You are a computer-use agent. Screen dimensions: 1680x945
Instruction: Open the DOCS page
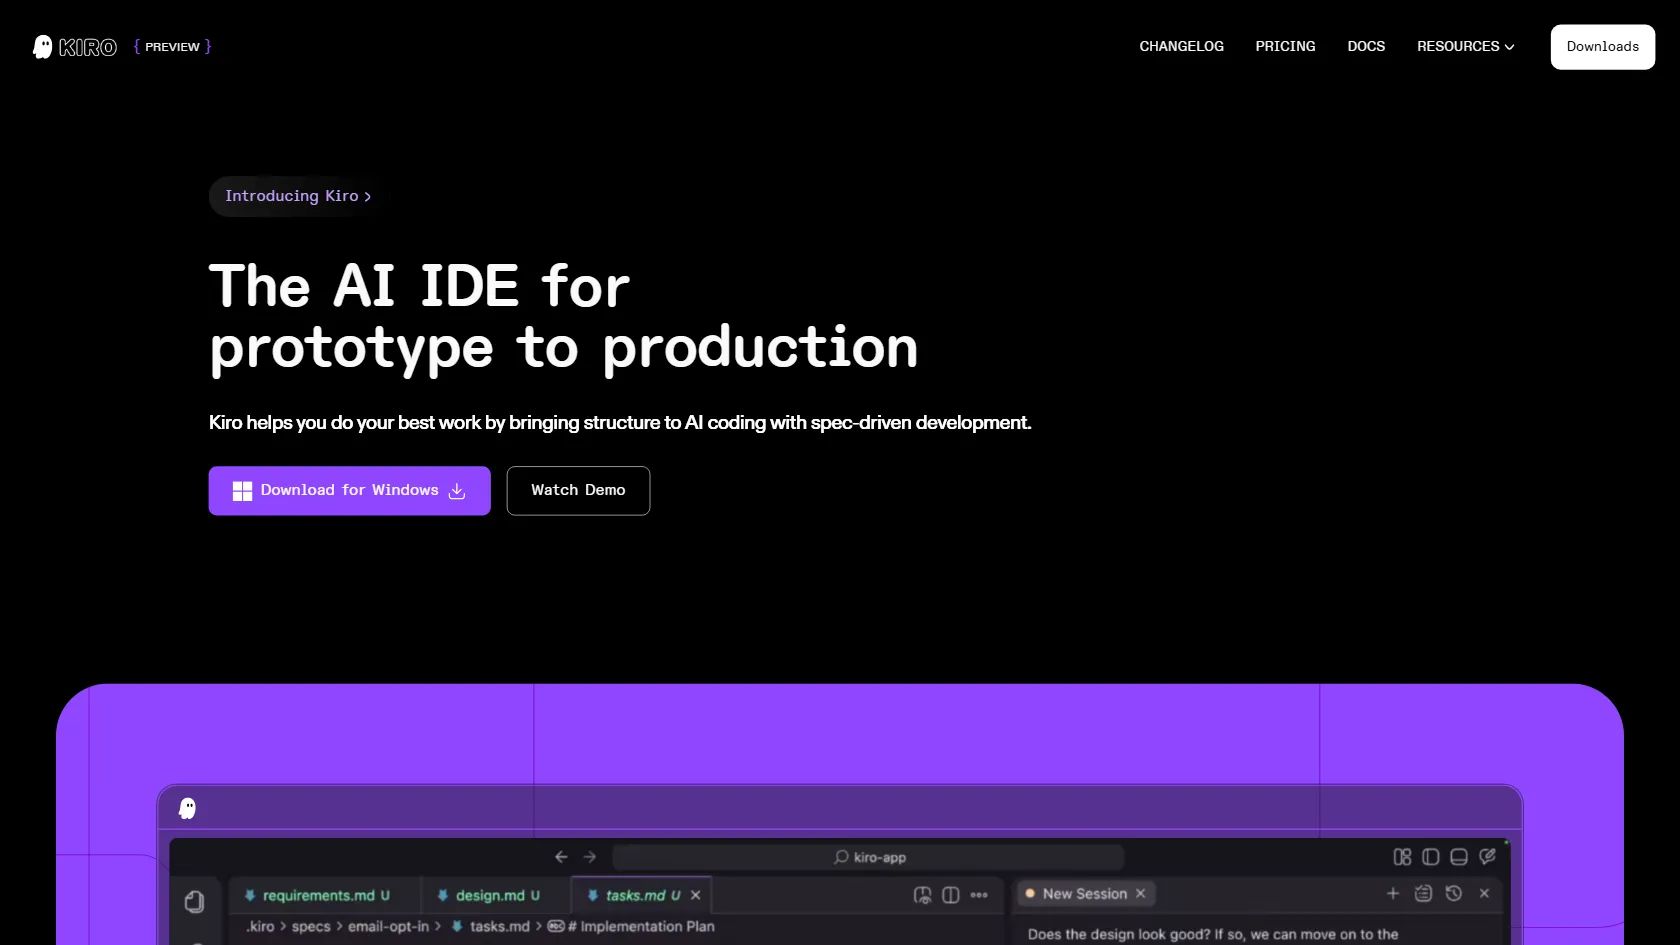click(x=1366, y=47)
